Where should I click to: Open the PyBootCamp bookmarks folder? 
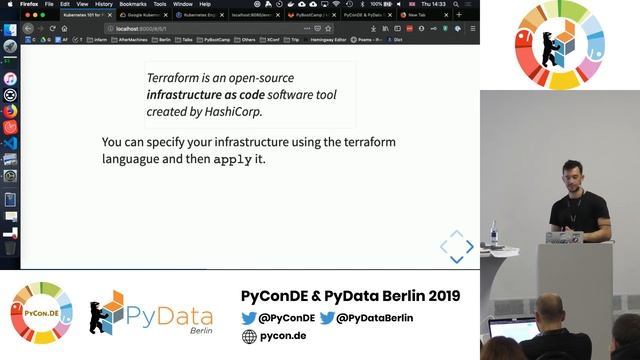(x=213, y=40)
